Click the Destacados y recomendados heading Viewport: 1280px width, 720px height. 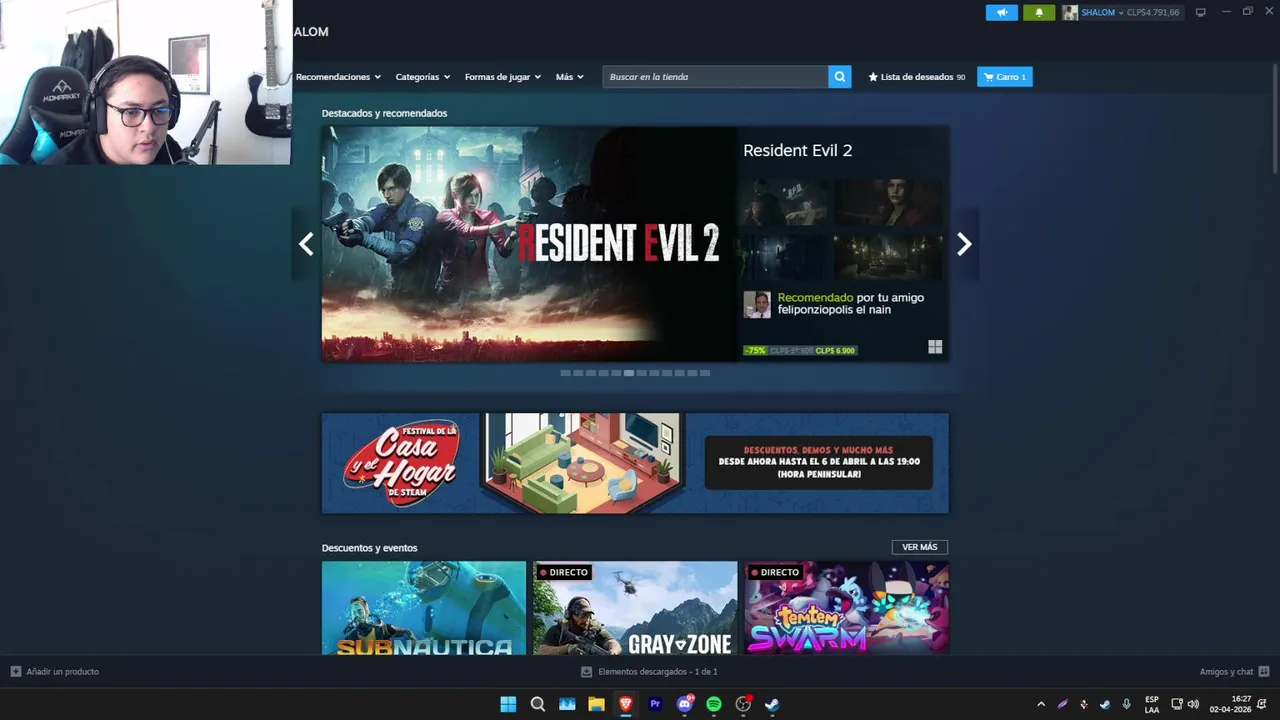click(384, 113)
